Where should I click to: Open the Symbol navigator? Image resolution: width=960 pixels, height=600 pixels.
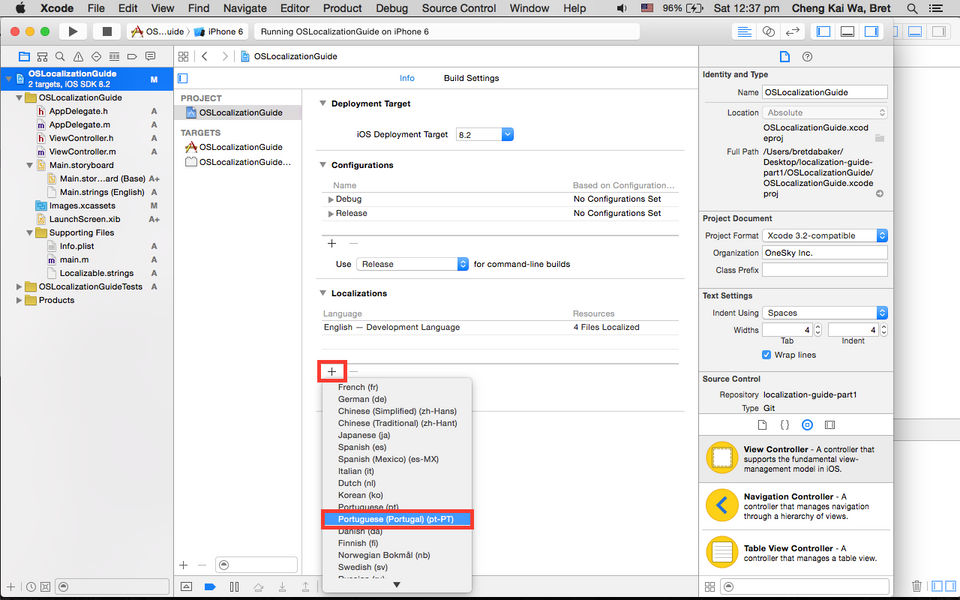click(42, 56)
